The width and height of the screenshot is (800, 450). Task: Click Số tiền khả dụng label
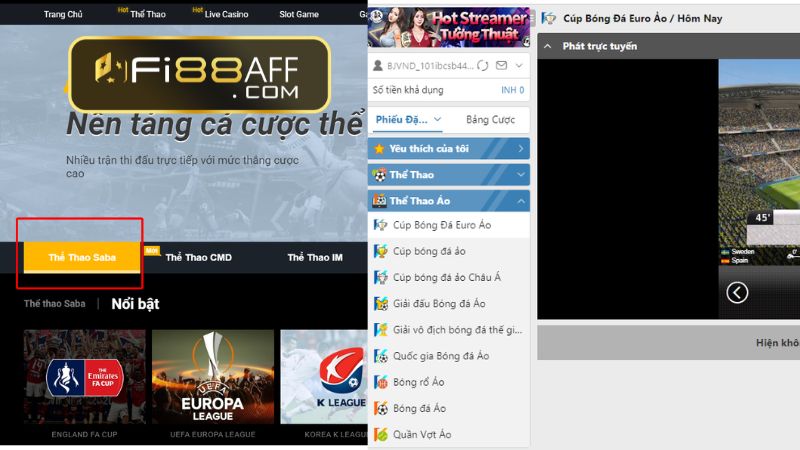coord(408,90)
